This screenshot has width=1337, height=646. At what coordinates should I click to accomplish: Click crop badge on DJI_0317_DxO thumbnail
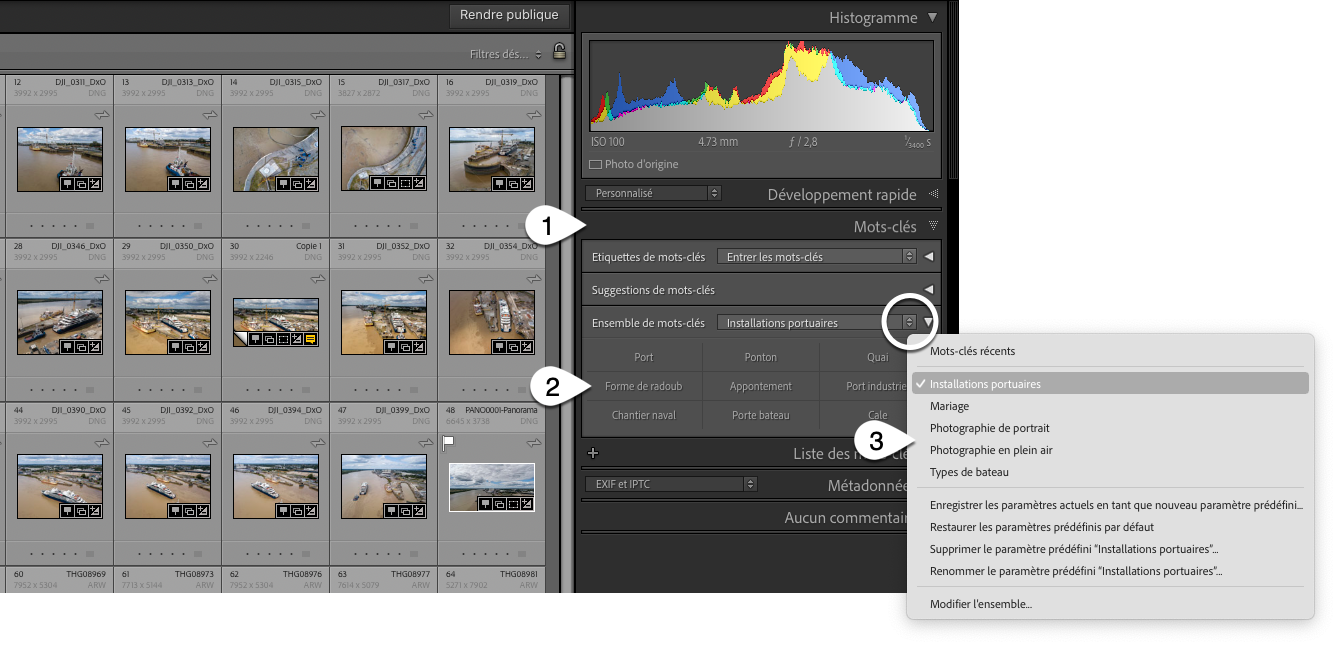405,184
